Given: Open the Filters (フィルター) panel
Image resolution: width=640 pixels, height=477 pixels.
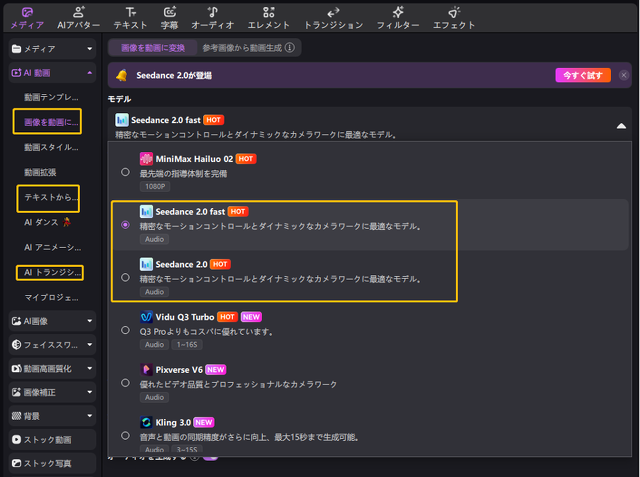Looking at the screenshot, I should (x=398, y=17).
